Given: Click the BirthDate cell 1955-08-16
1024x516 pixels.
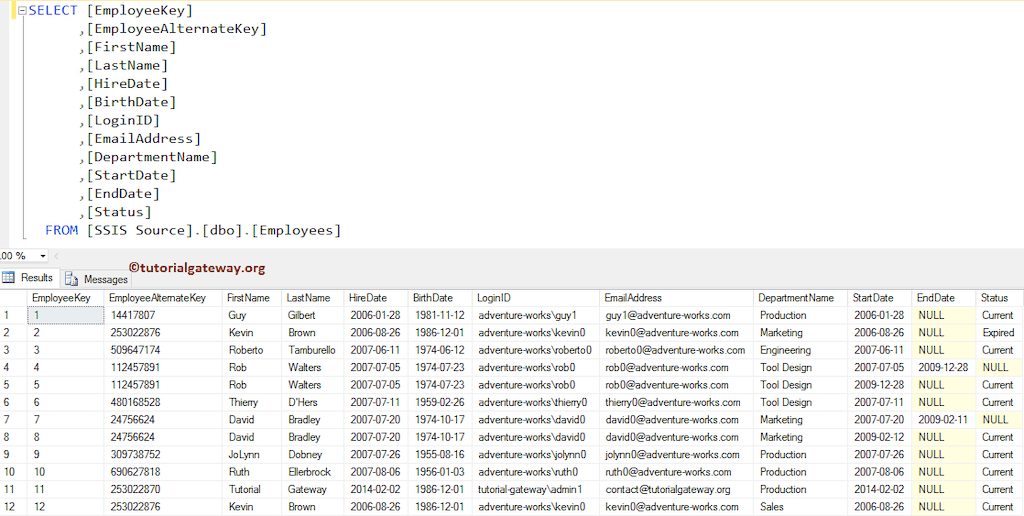Looking at the screenshot, I should pos(440,455).
